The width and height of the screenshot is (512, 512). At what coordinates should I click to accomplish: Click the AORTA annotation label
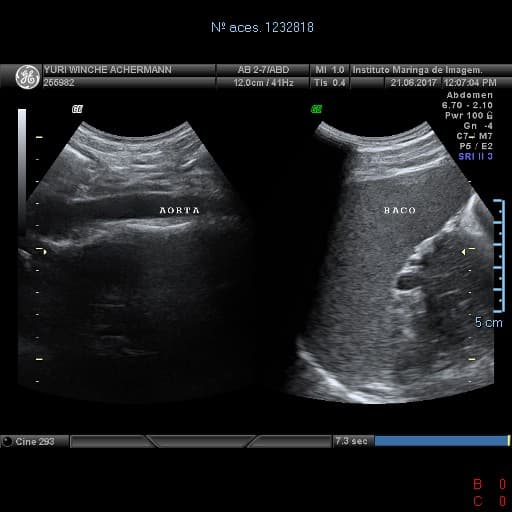coord(179,211)
